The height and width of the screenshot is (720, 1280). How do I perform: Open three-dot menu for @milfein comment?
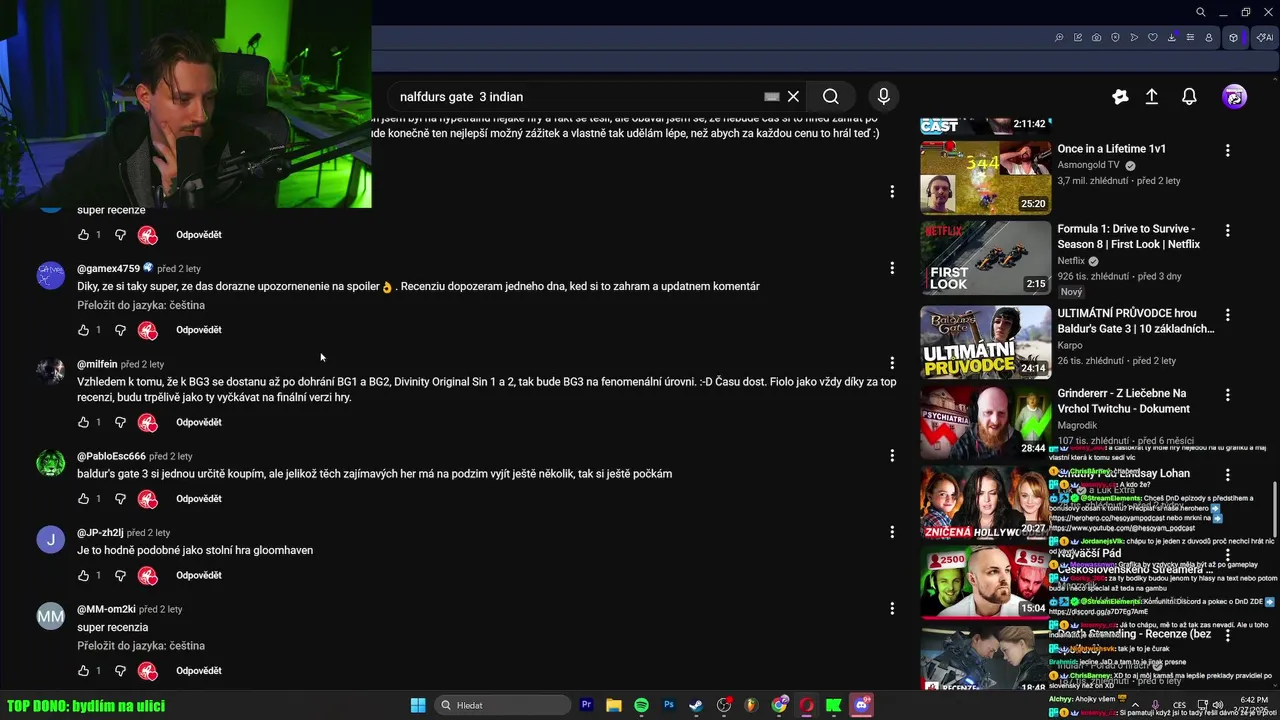click(x=892, y=363)
